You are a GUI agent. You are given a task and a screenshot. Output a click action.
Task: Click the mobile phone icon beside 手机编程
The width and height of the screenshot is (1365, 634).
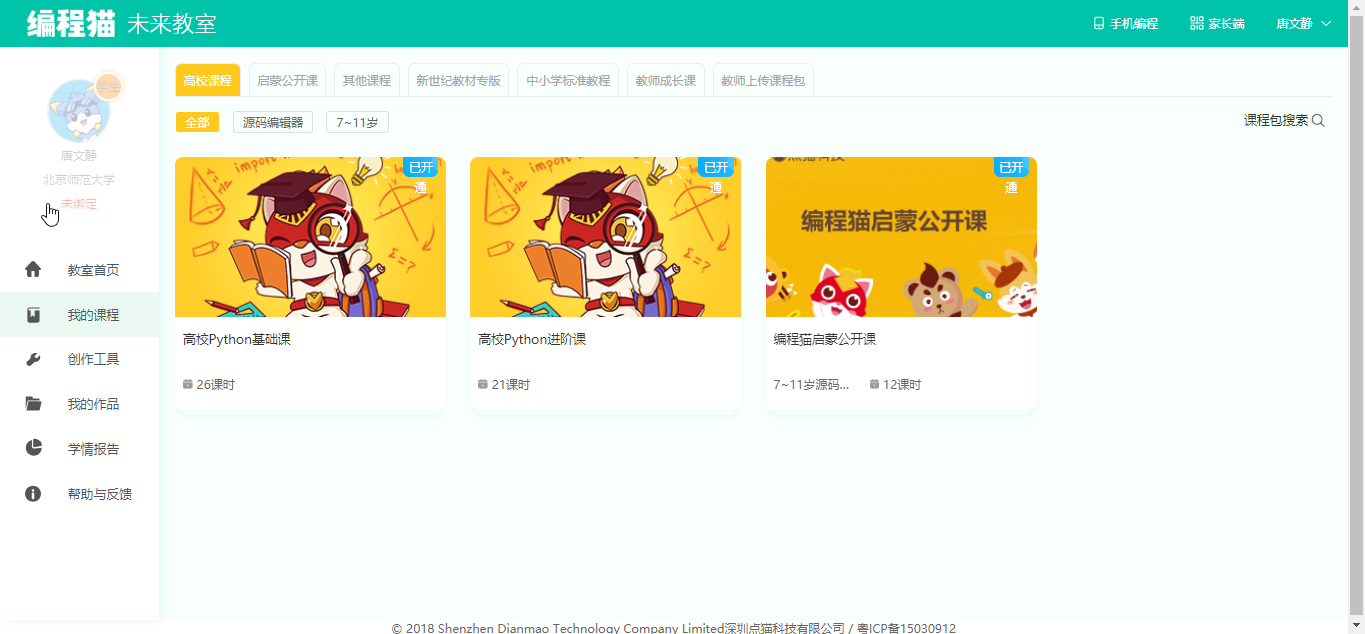click(x=1099, y=23)
